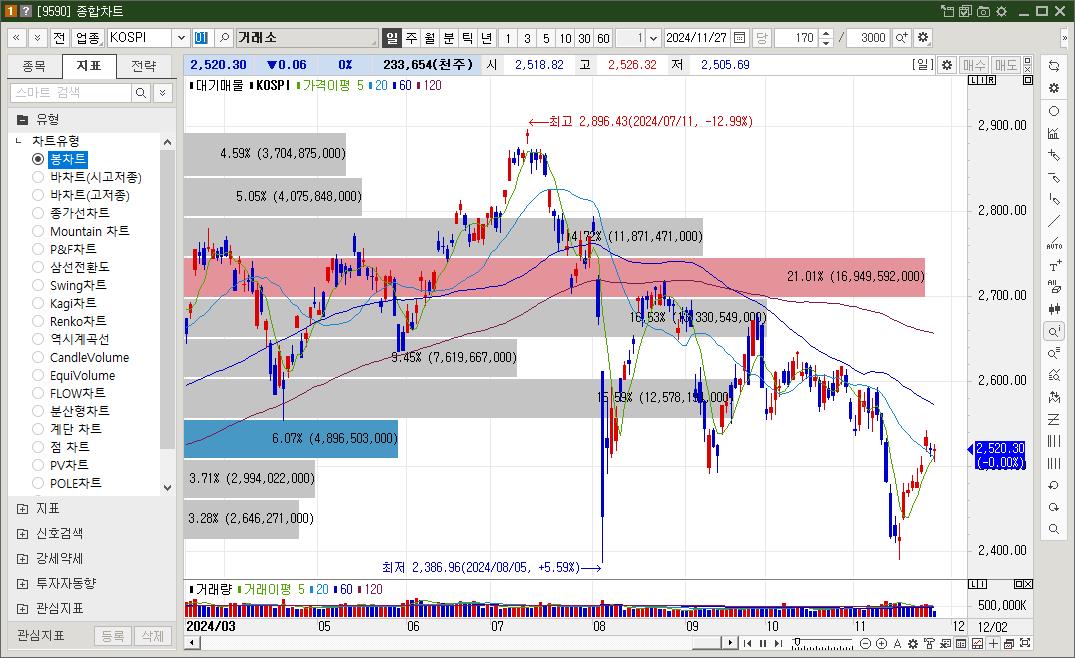The image size is (1075, 658).
Task: Click the 매도 sell button
Action: 1006,64
